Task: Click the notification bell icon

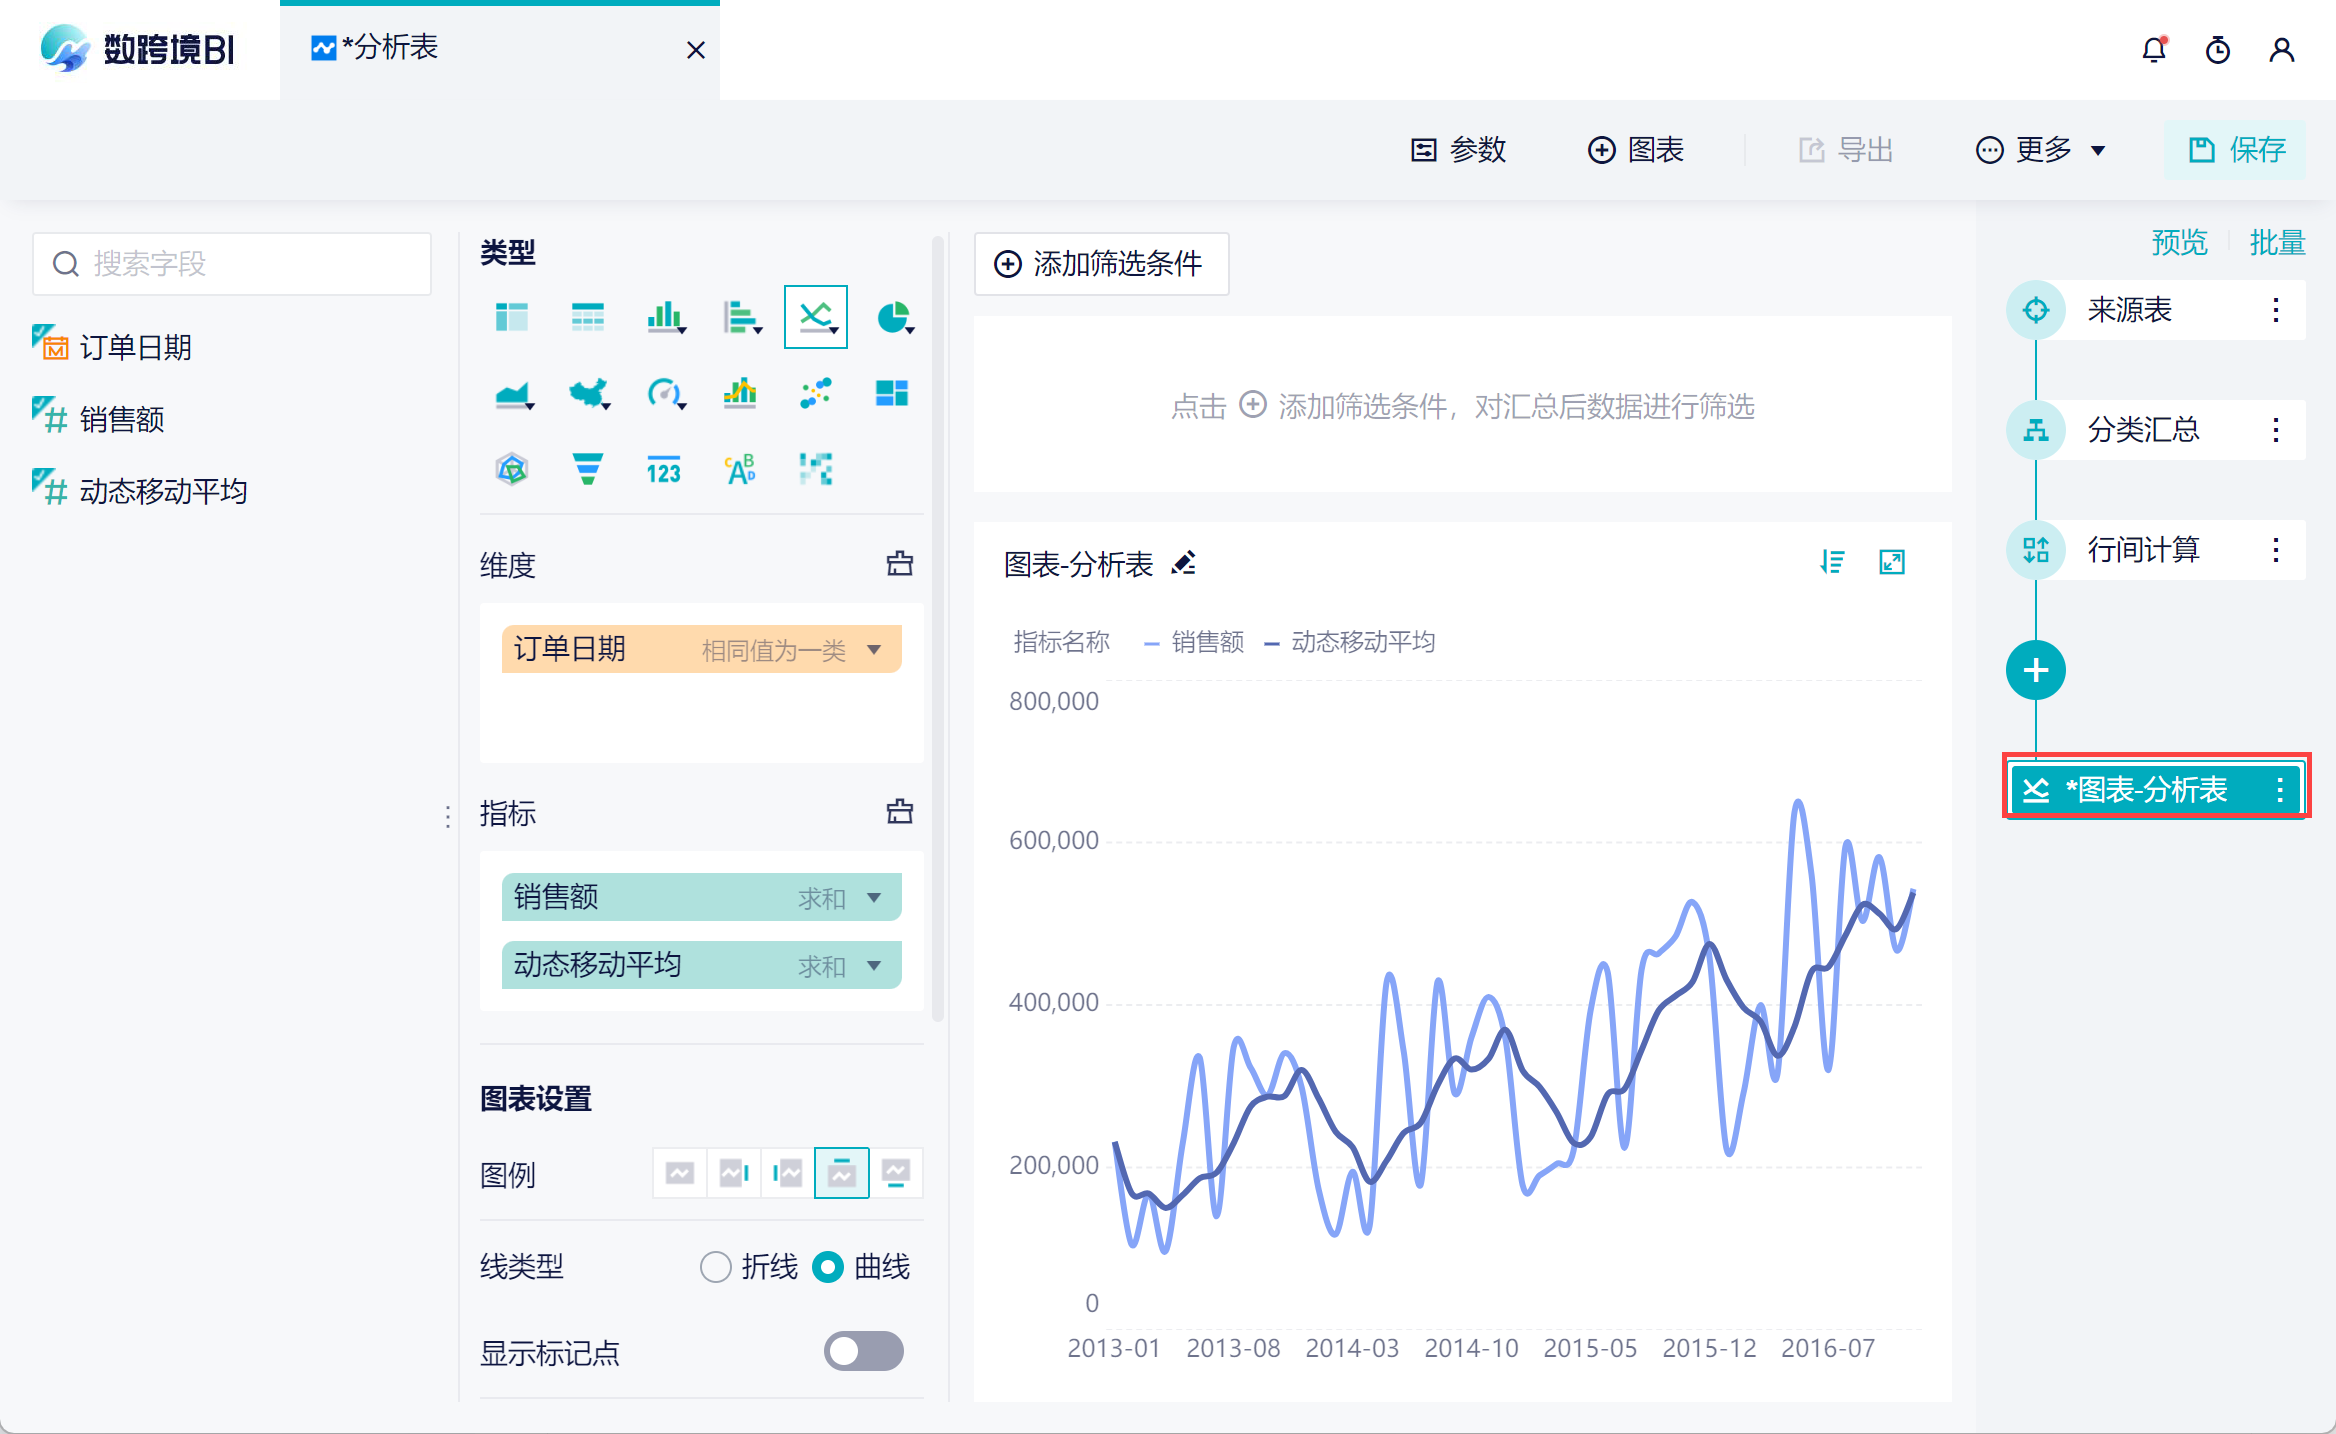Action: click(2154, 50)
